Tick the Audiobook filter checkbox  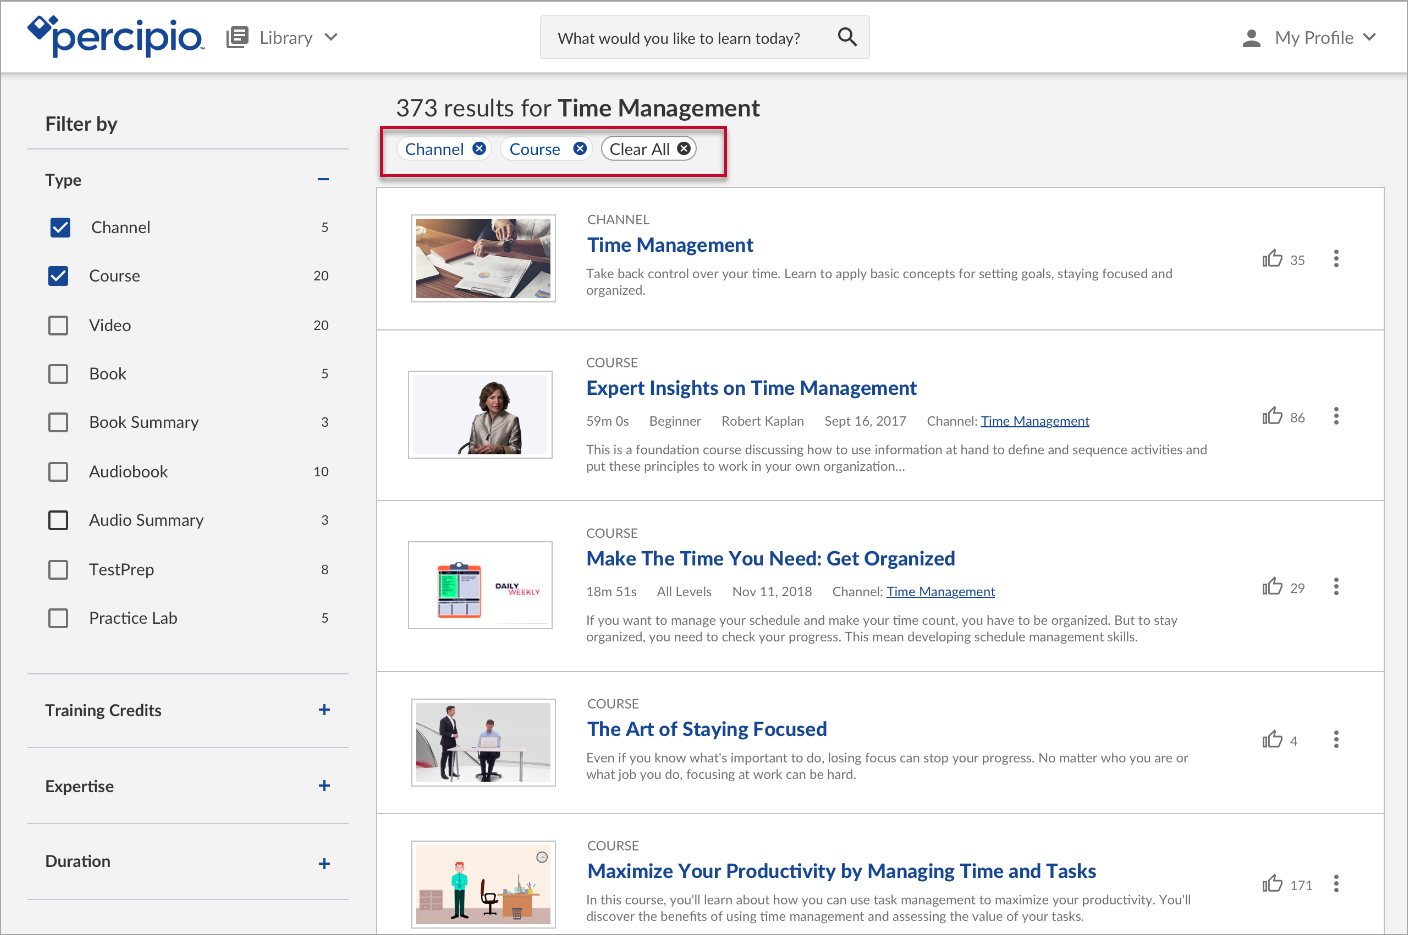tap(59, 472)
